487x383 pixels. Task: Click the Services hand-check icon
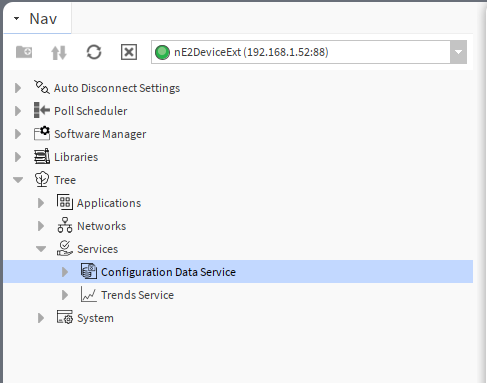point(65,248)
